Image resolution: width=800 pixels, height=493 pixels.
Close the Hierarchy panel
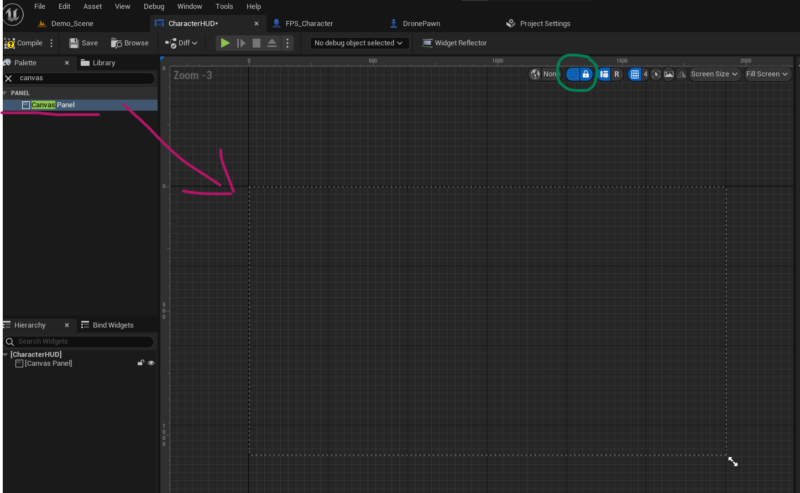[67, 325]
